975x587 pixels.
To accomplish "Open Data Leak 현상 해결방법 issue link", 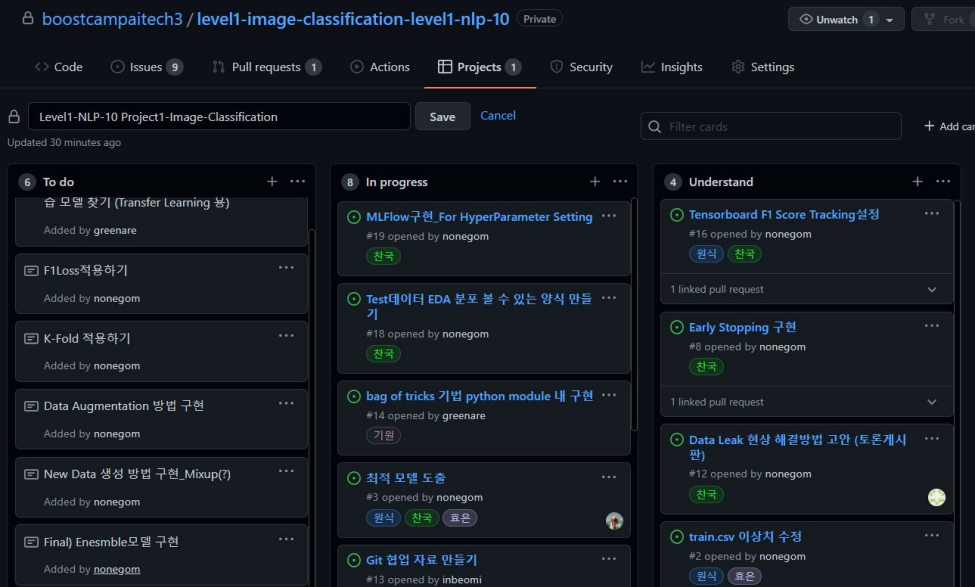I will pos(797,447).
